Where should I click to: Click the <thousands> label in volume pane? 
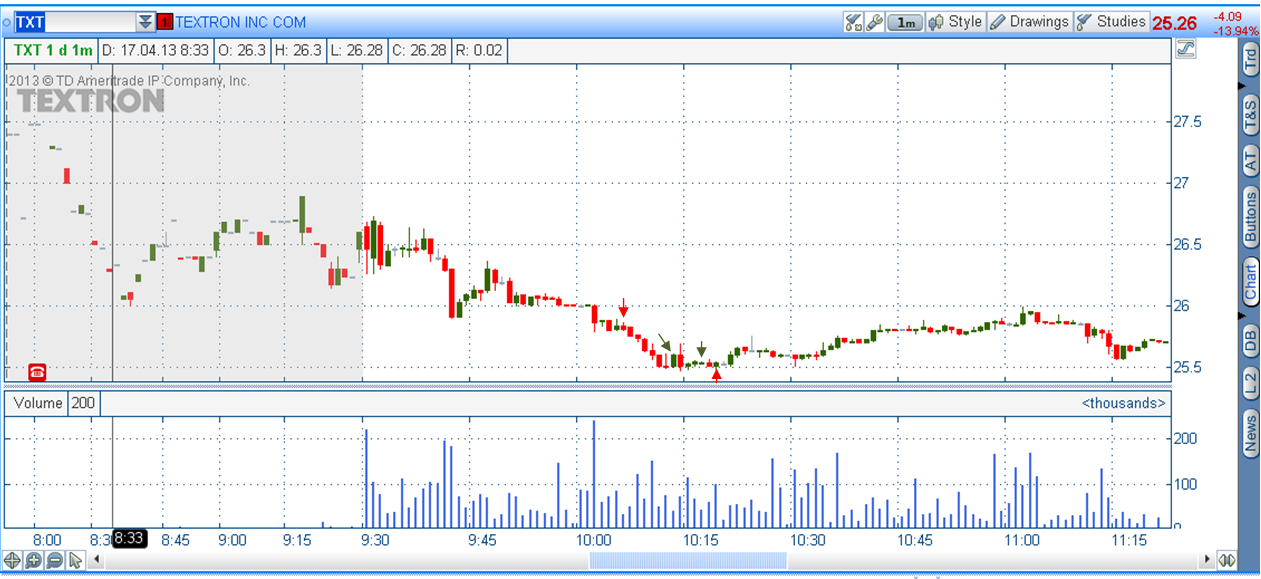[1123, 403]
